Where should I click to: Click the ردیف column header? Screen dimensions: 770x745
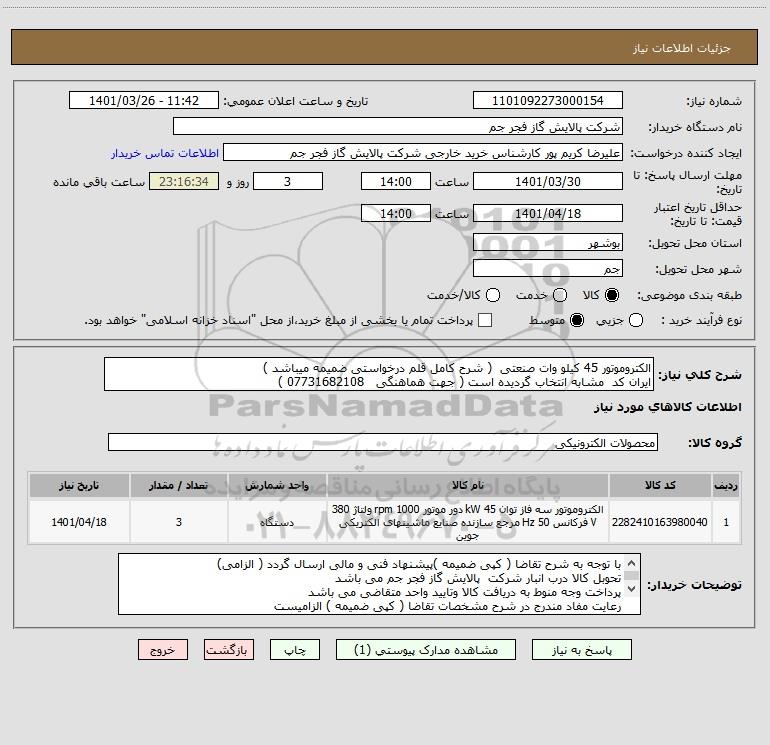coord(726,486)
